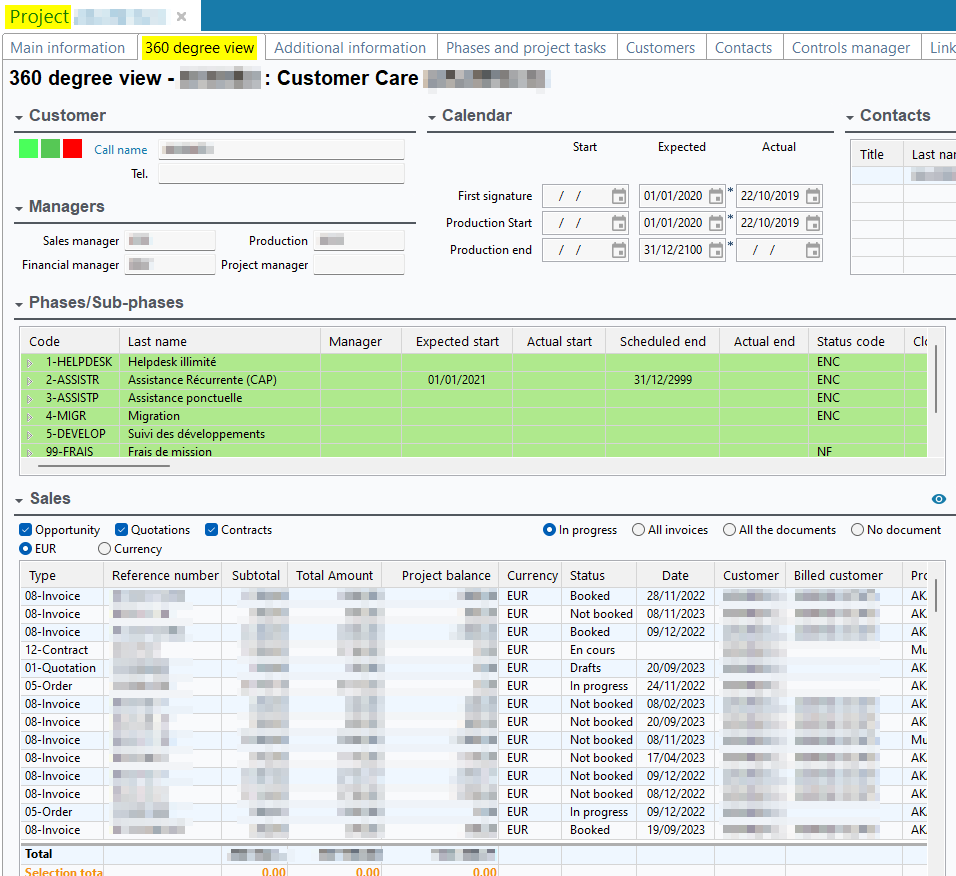Close the Project tab
This screenshot has width=956, height=876.
pos(181,17)
